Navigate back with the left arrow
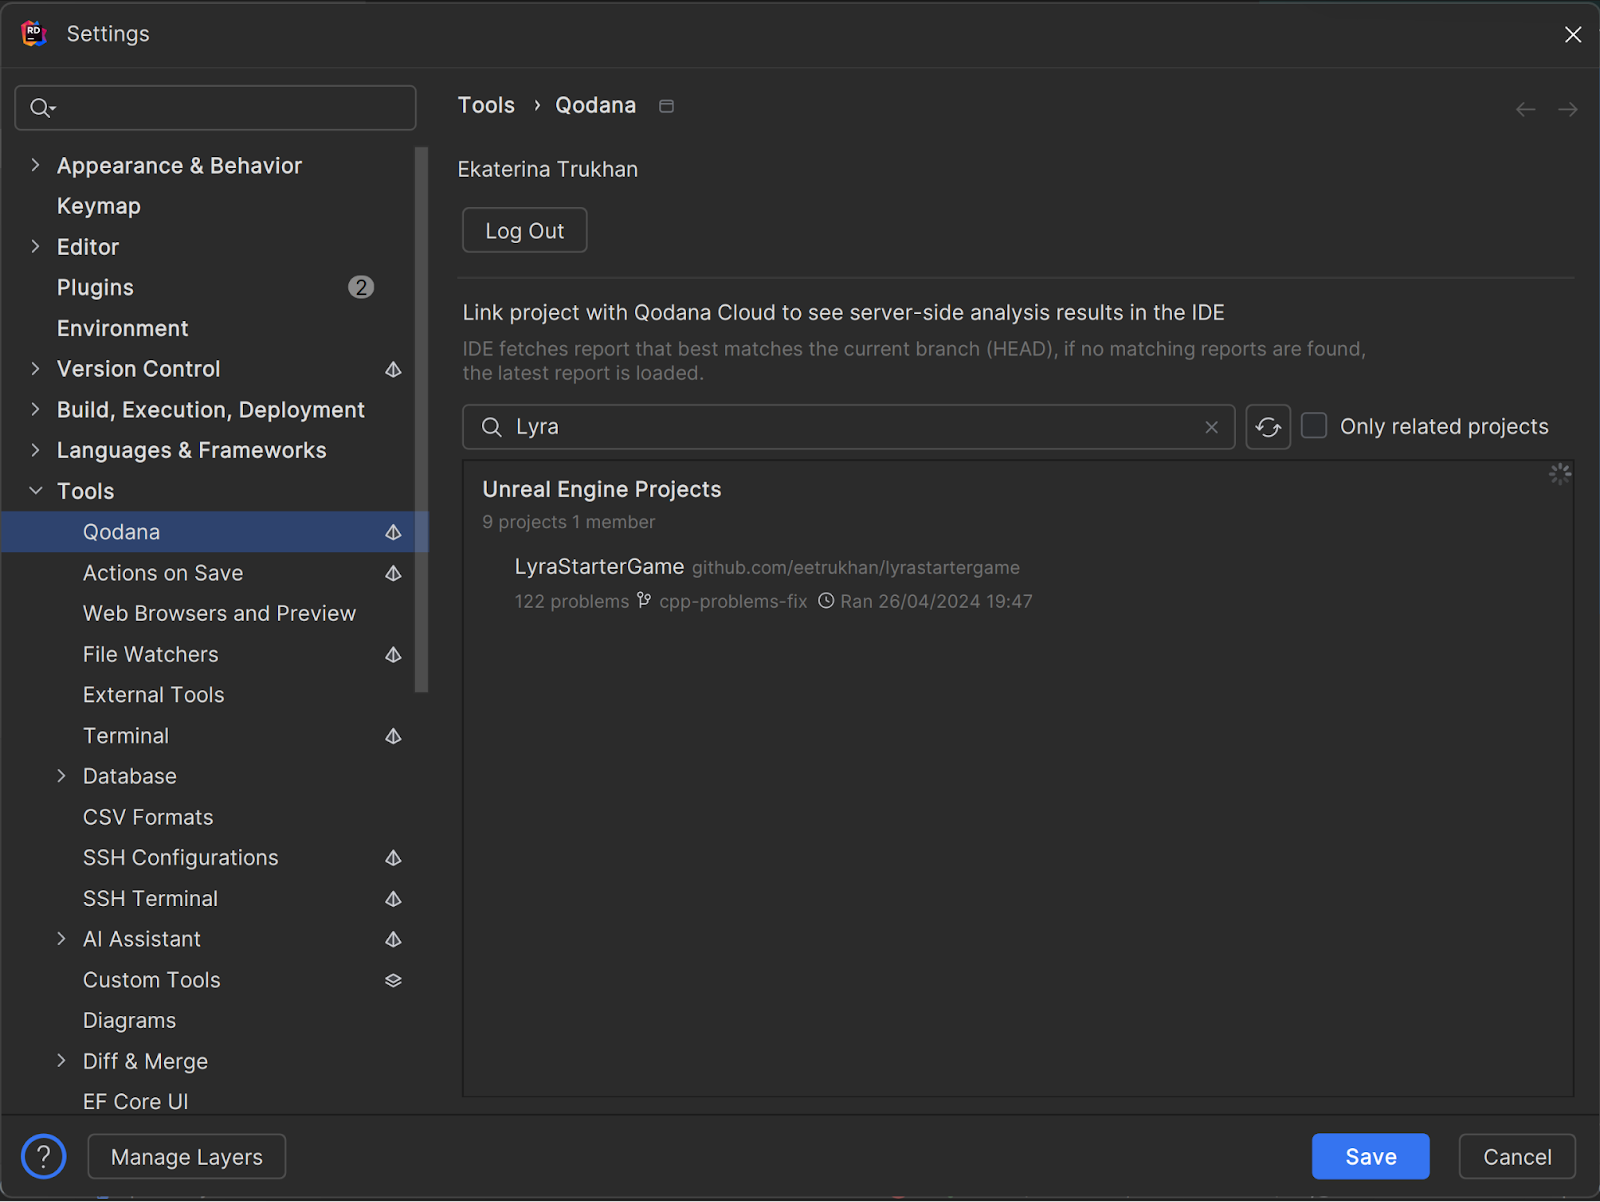The image size is (1600, 1202). (x=1525, y=109)
